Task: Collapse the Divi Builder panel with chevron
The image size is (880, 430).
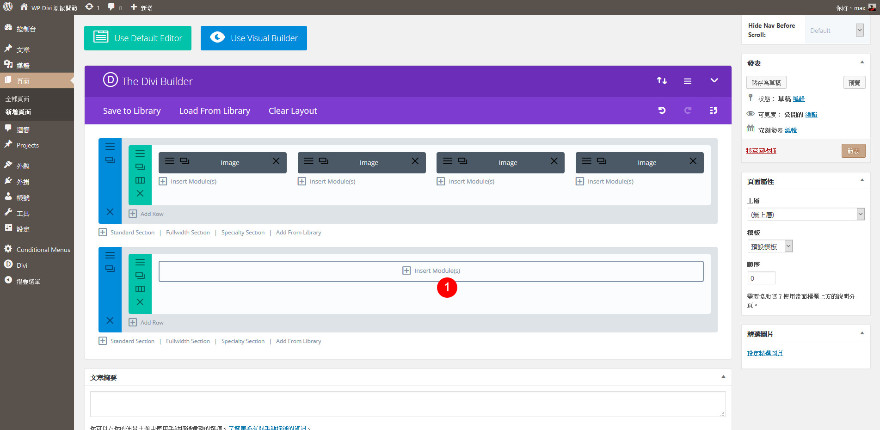Action: click(x=714, y=81)
